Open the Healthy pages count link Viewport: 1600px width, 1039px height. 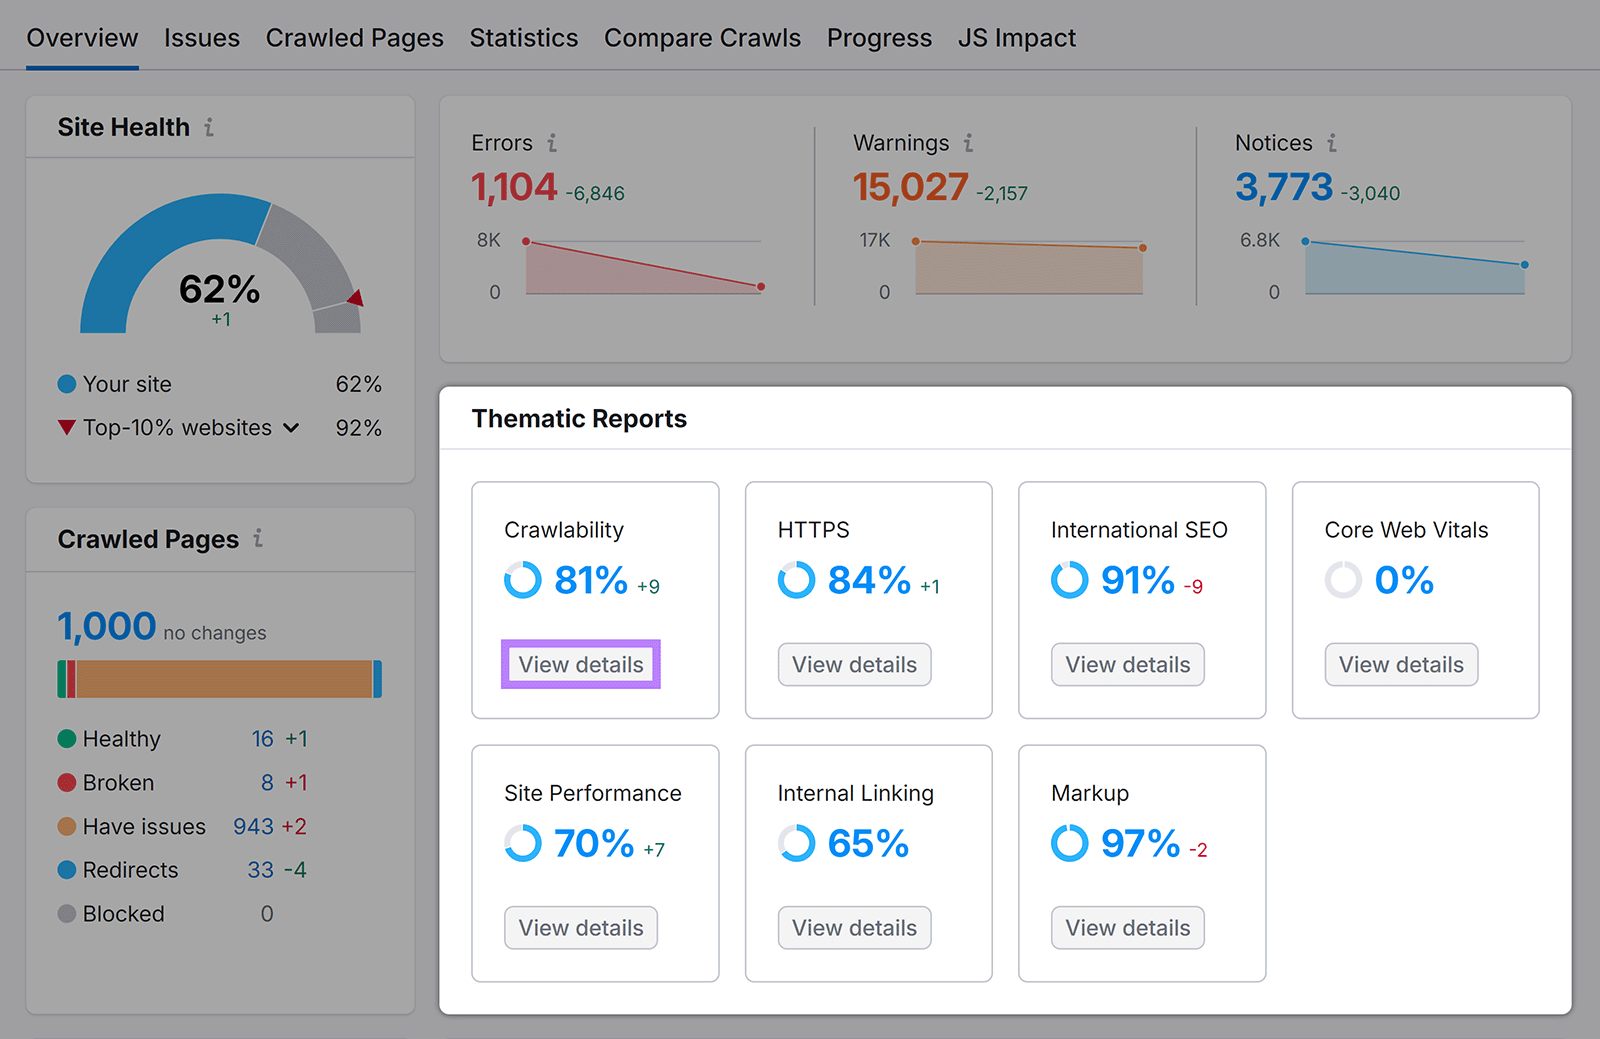pos(262,739)
